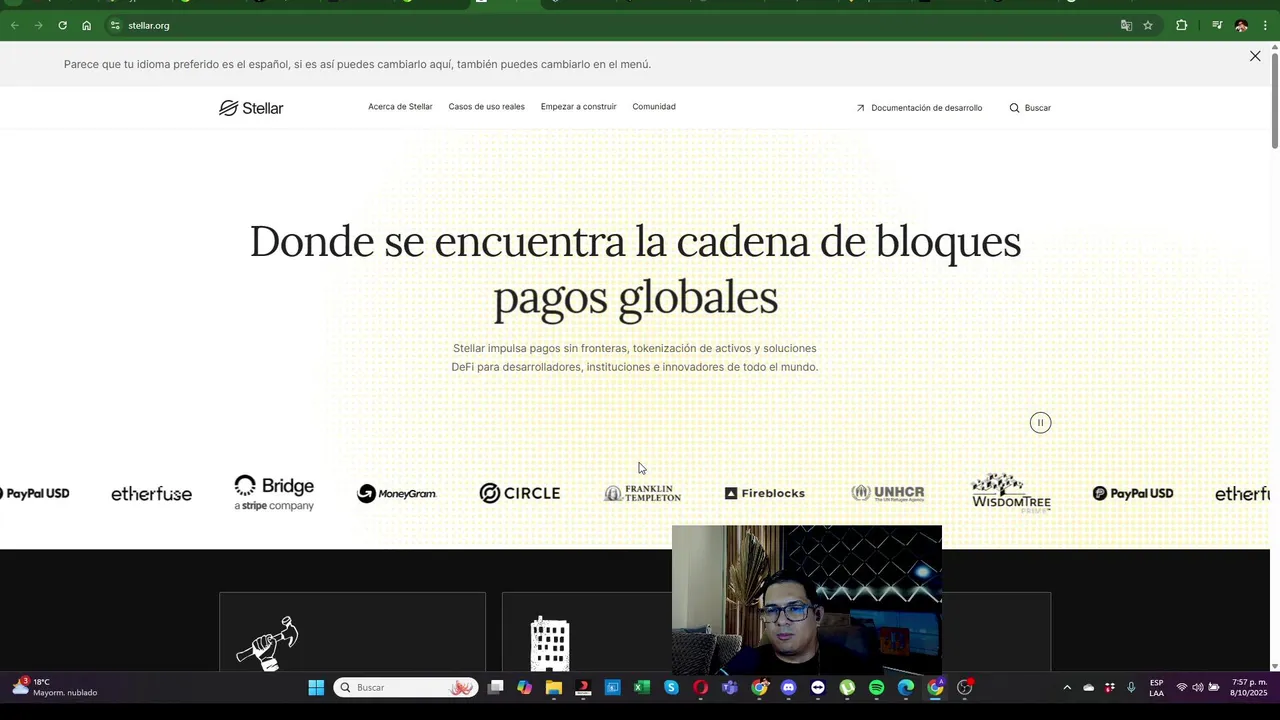This screenshot has height=720, width=1280.
Task: Open Copilot from the taskbar
Action: pyautogui.click(x=525, y=687)
